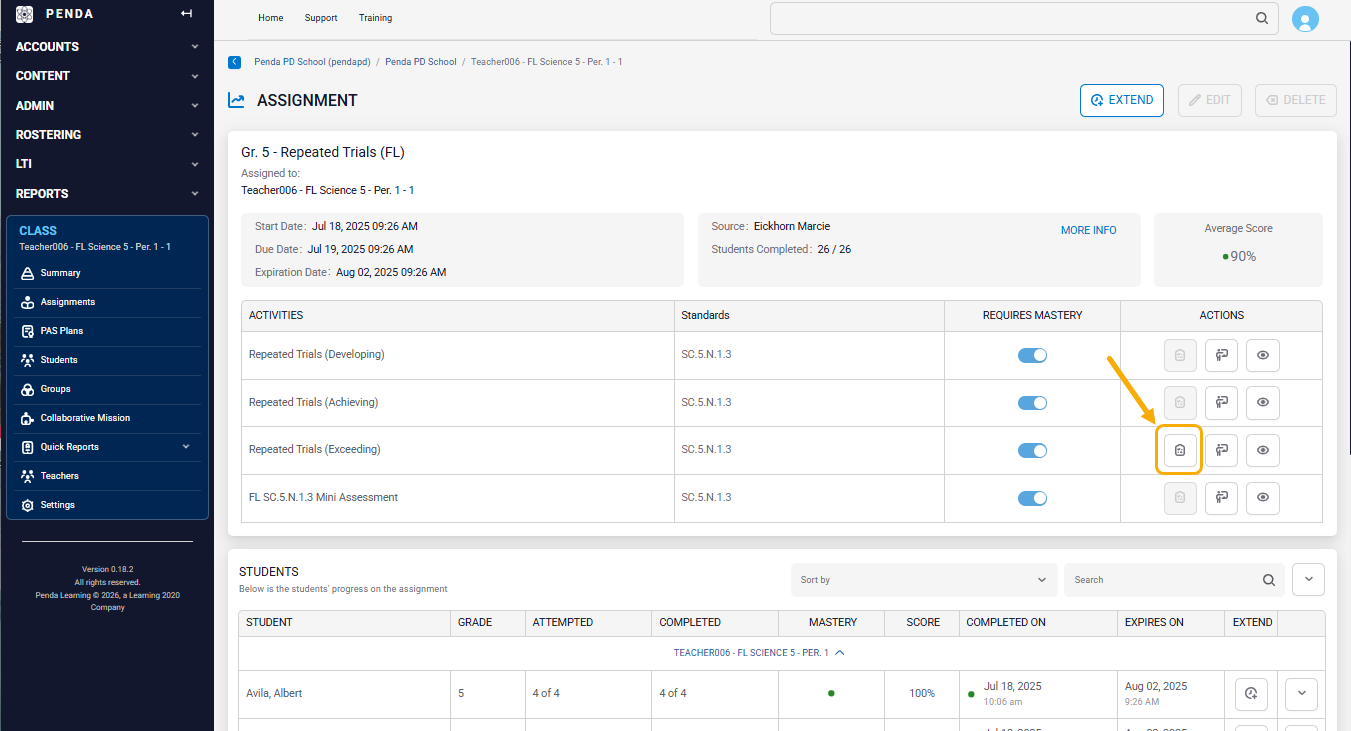This screenshot has width=1351, height=731.
Task: Open the user profile avatar
Action: (x=1305, y=19)
